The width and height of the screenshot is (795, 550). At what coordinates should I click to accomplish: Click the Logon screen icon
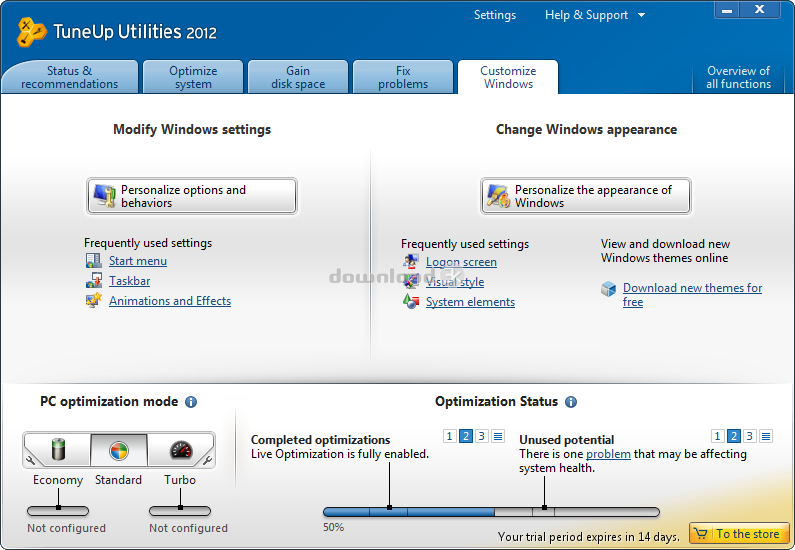(x=411, y=262)
